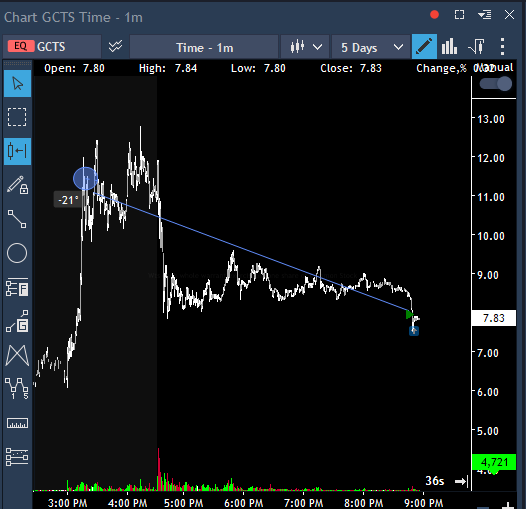The image size is (526, 509).
Task: Click the 13.00 price axis label
Action: (490, 119)
